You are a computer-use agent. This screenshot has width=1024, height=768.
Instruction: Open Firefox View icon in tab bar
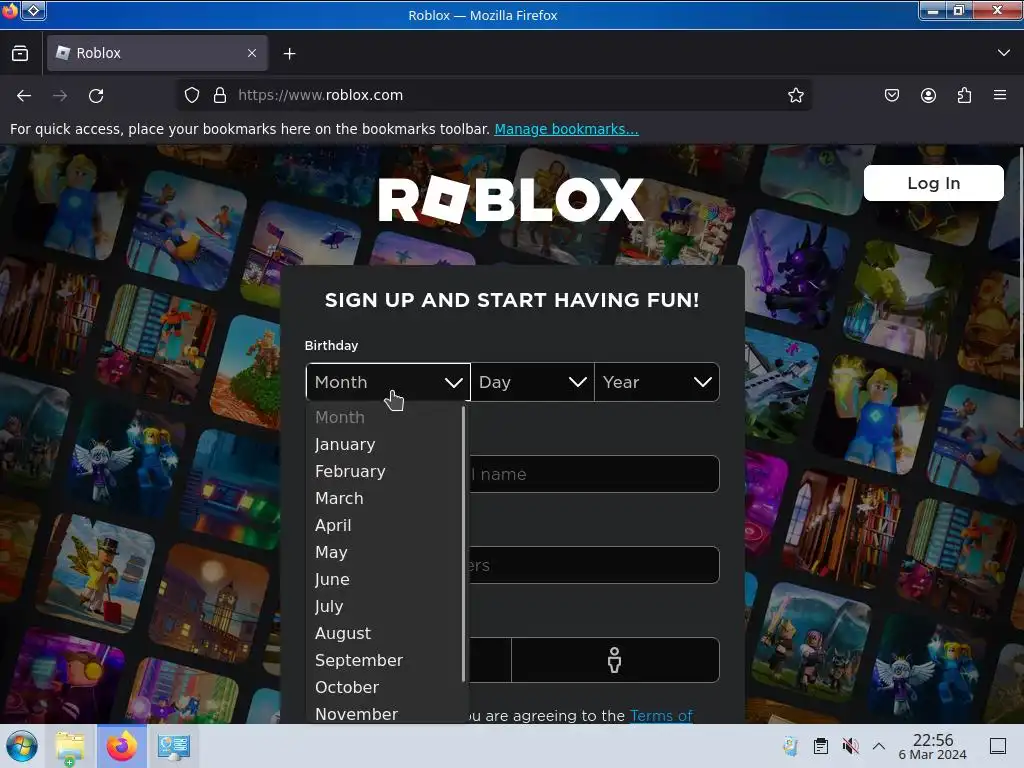(x=20, y=54)
